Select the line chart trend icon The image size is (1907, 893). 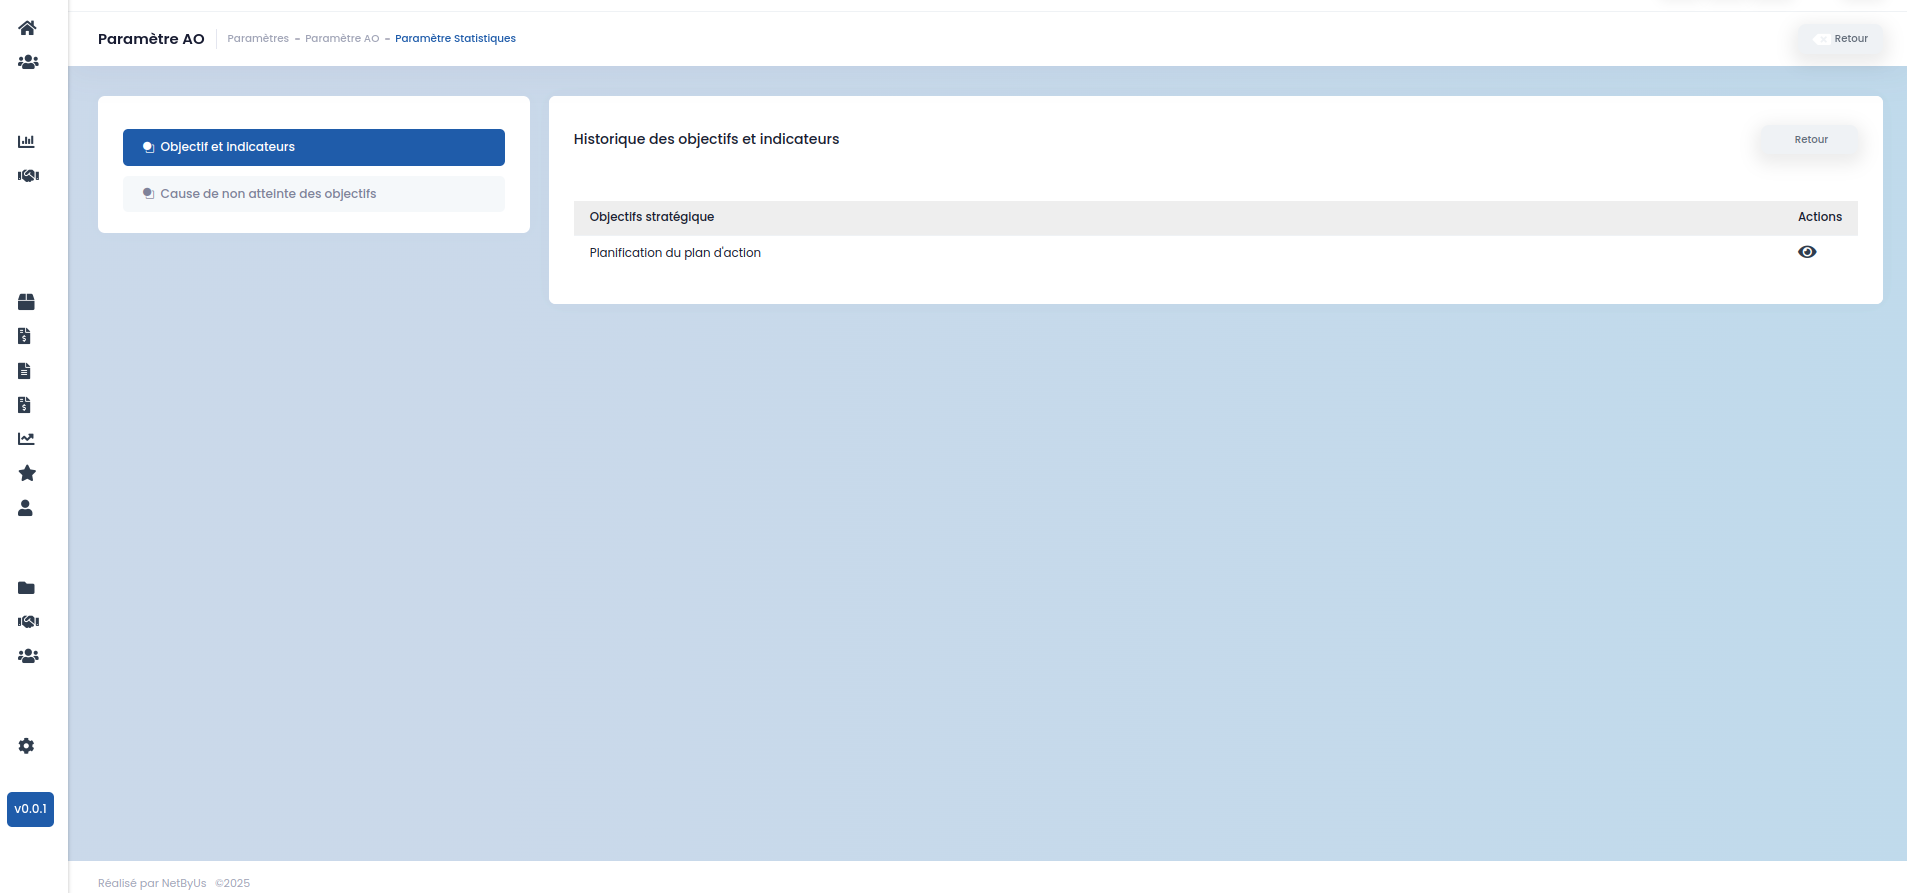26,439
